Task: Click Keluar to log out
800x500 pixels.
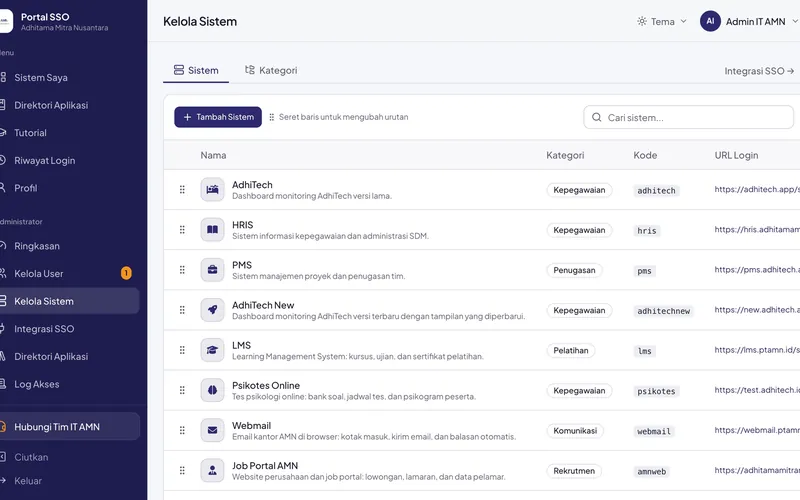Action: pyautogui.click(x=28, y=481)
